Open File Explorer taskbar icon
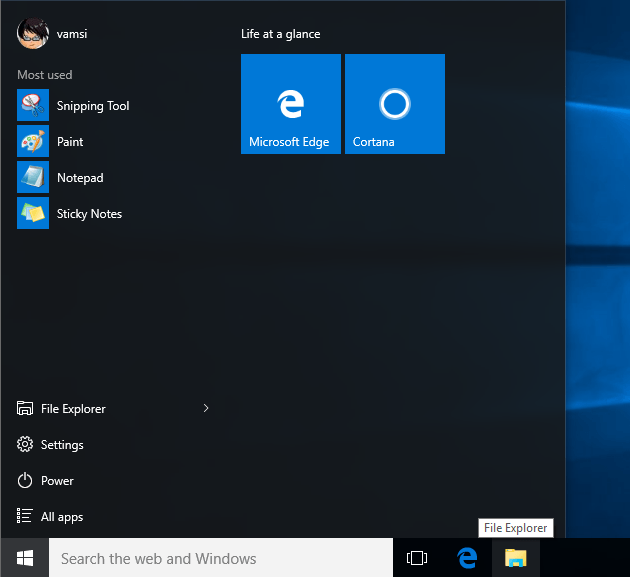Screen dimensions: 630x577 point(516,558)
